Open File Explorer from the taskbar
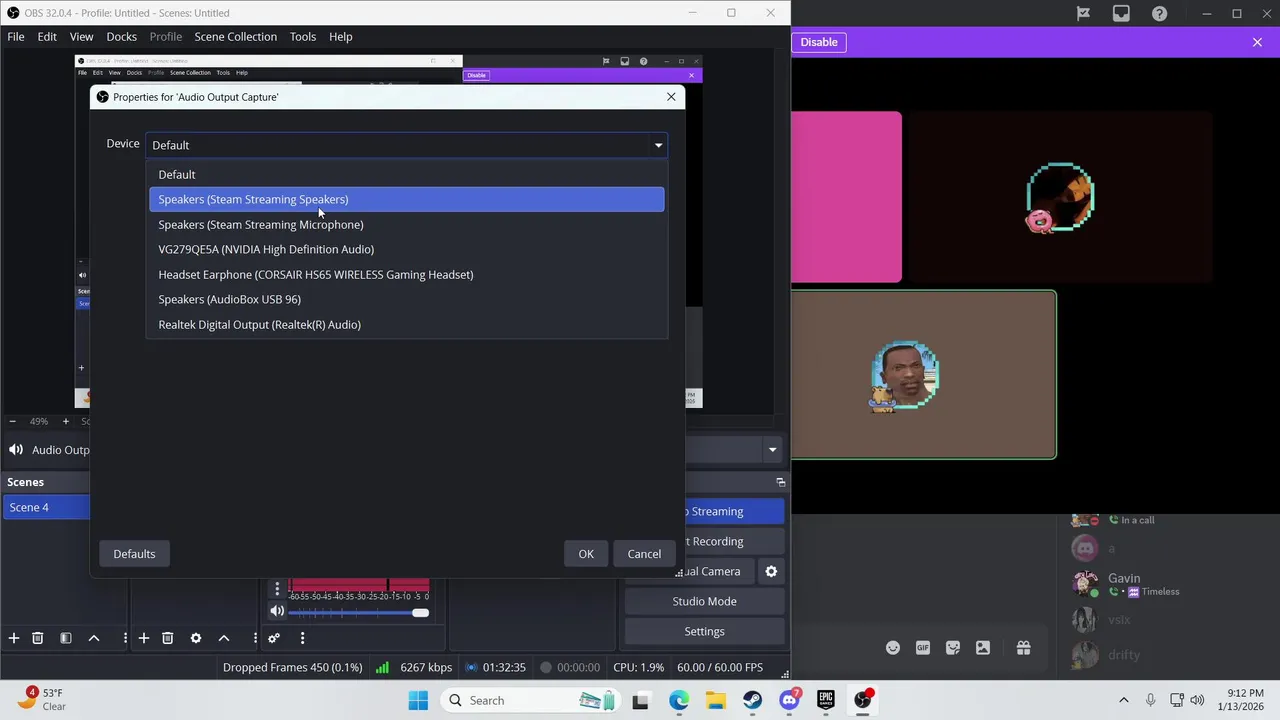1280x720 pixels. pyautogui.click(x=716, y=700)
